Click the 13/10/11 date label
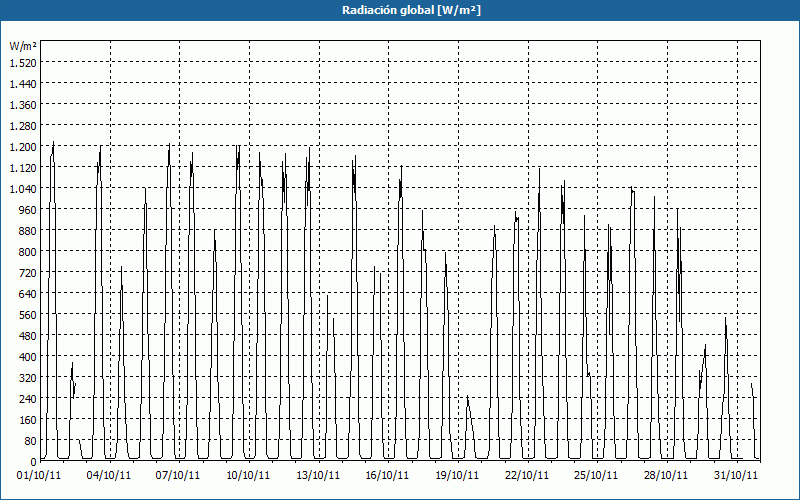This screenshot has width=800, height=500. (x=318, y=476)
